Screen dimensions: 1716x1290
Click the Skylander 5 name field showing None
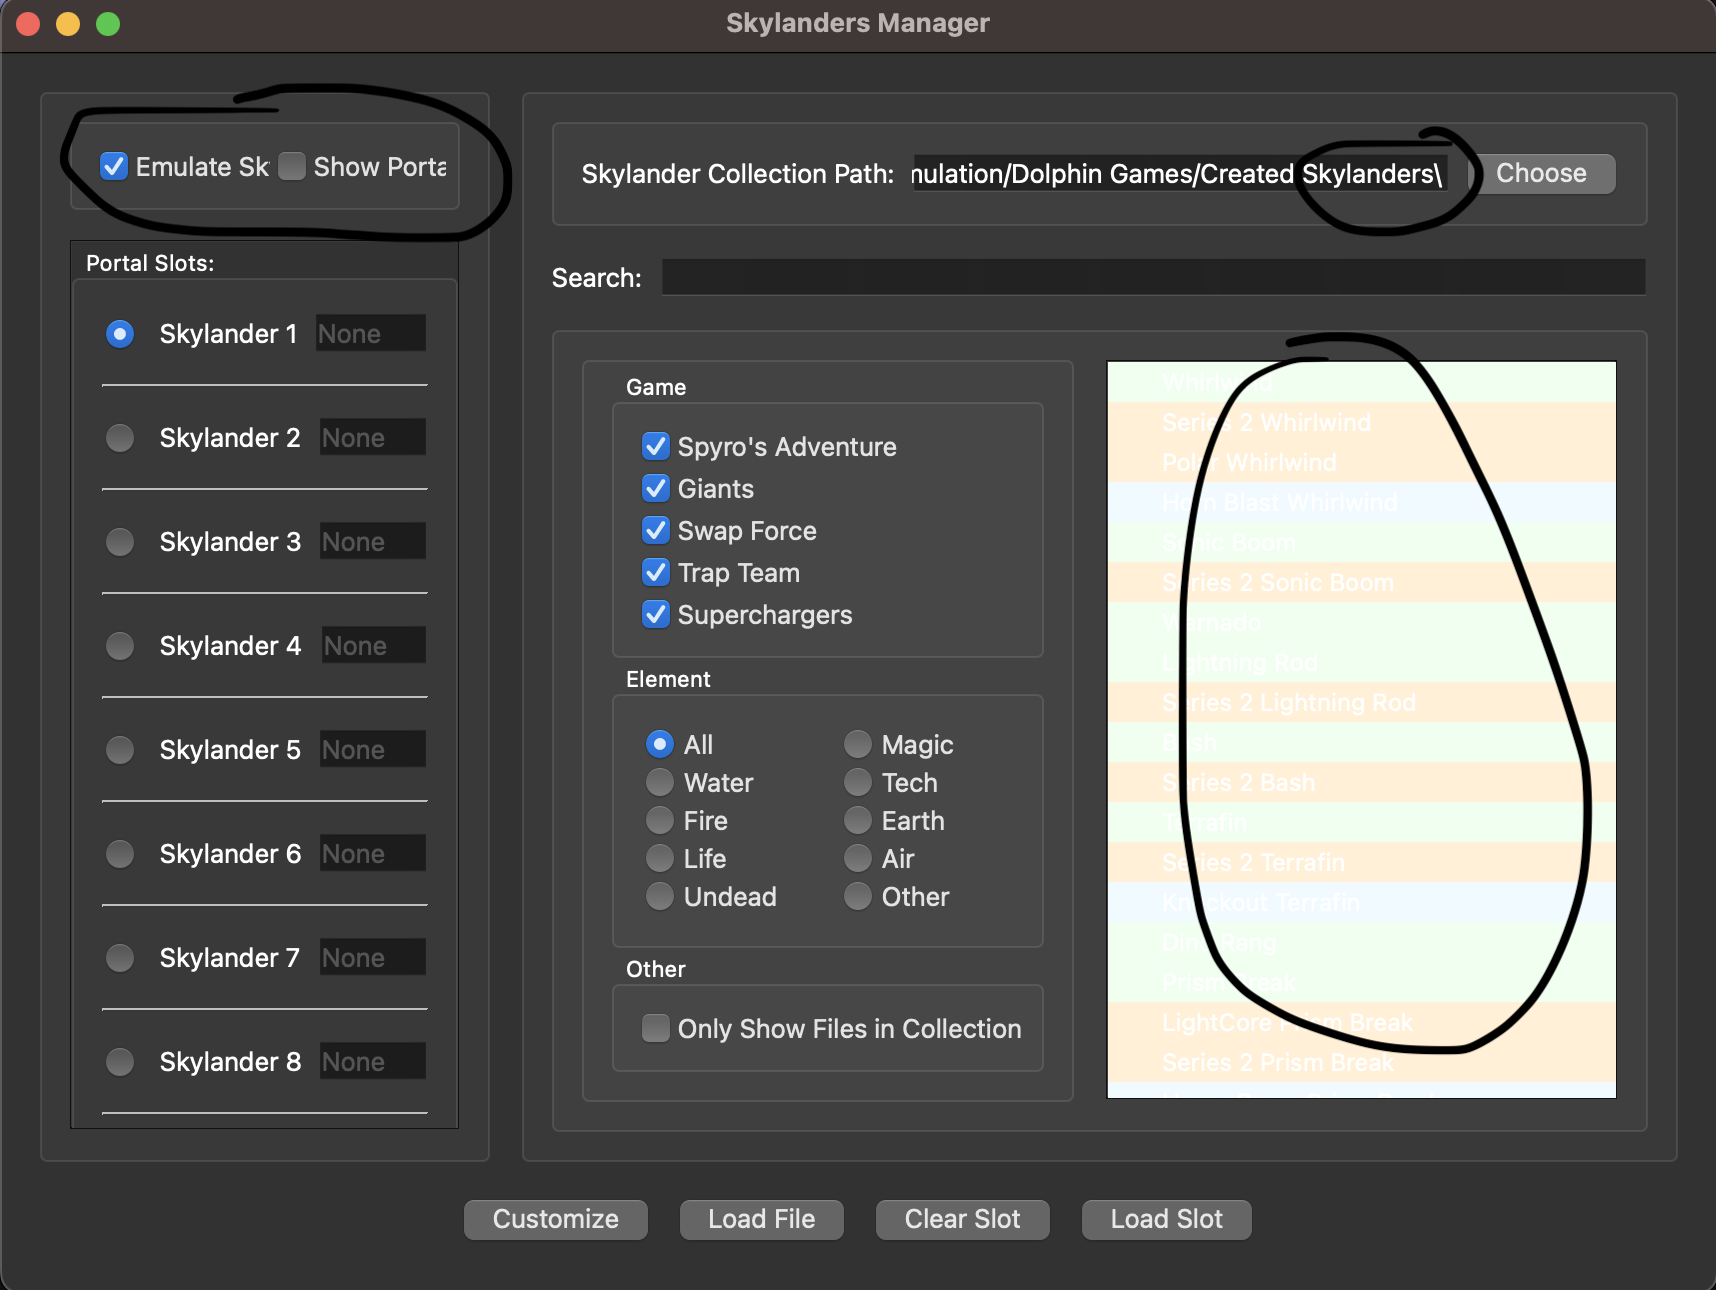(373, 749)
